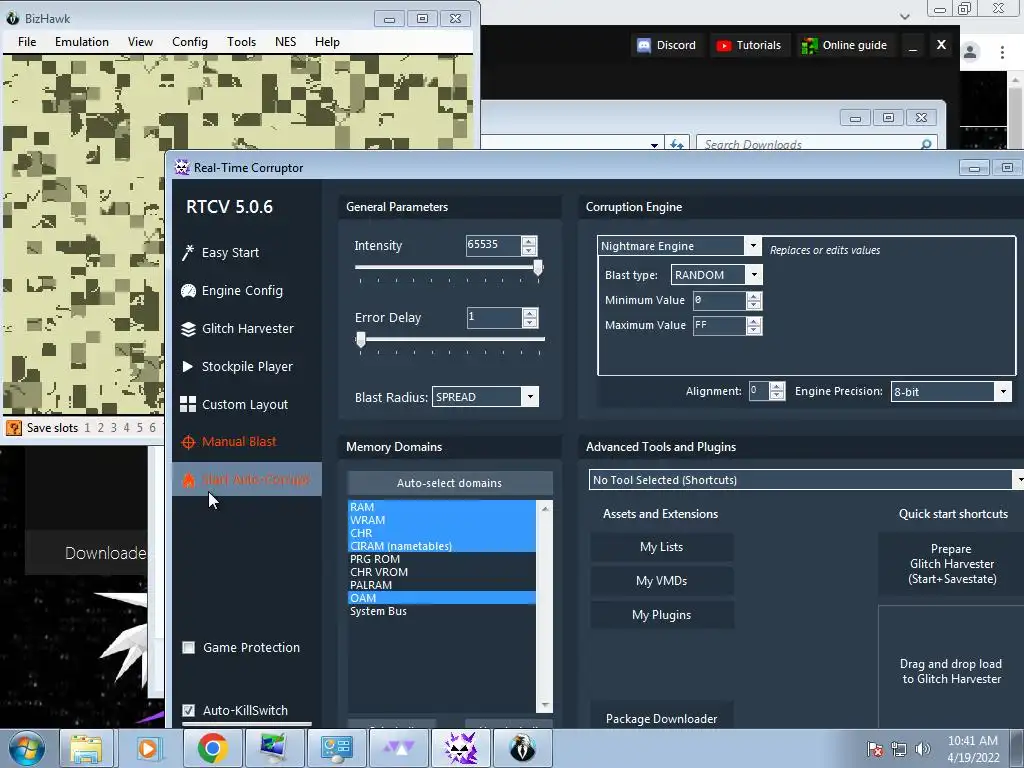
Task: Start Auto-Corrupt in RTCV sidebar
Action: tap(247, 479)
